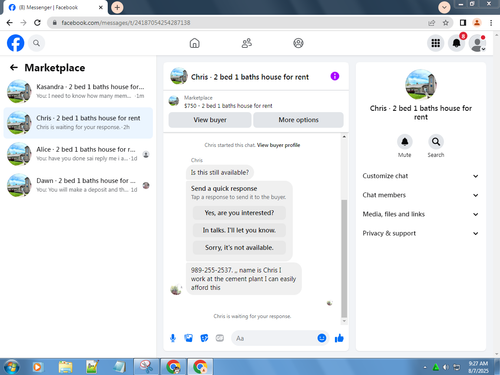Click Chris's avatar beside last message
Viewport: 500px width, 375px height.
176,289
